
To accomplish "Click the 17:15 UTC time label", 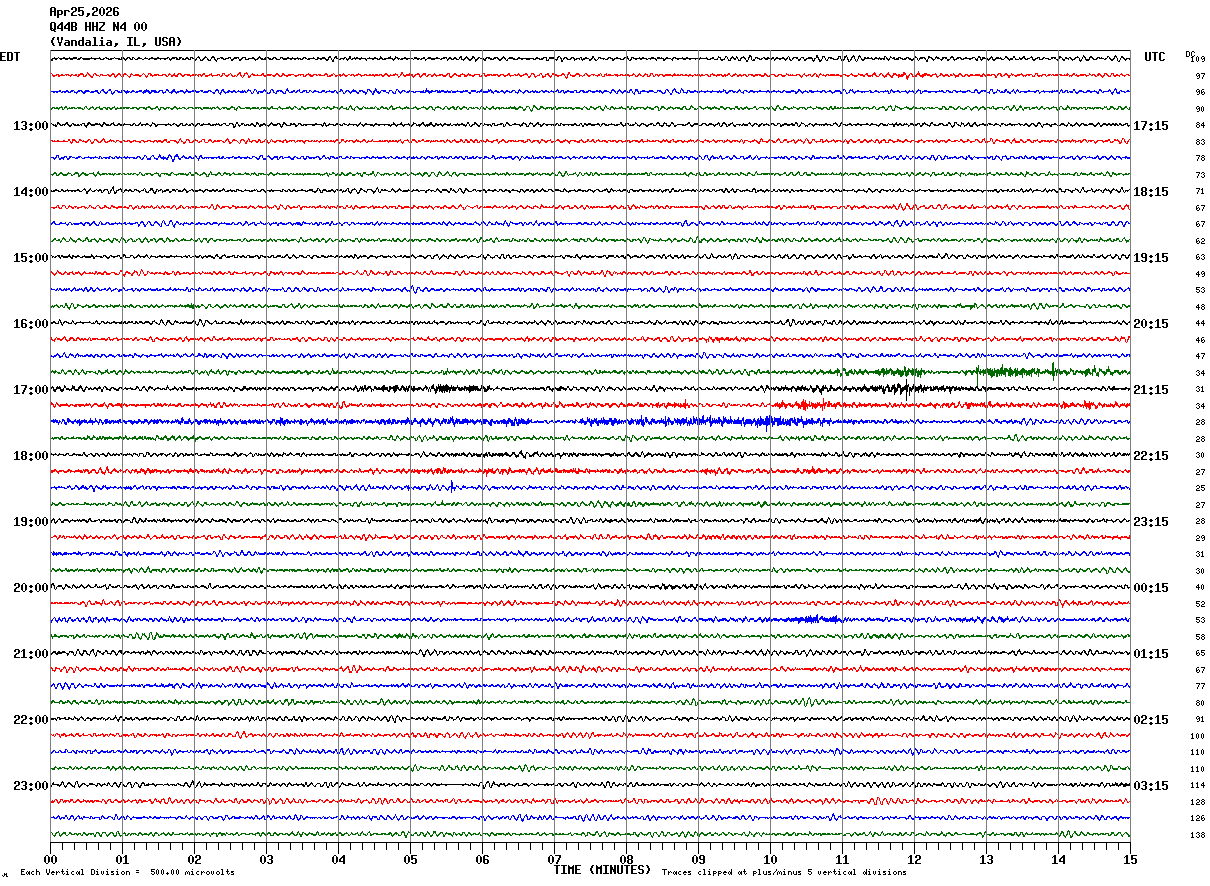I will click(1151, 126).
